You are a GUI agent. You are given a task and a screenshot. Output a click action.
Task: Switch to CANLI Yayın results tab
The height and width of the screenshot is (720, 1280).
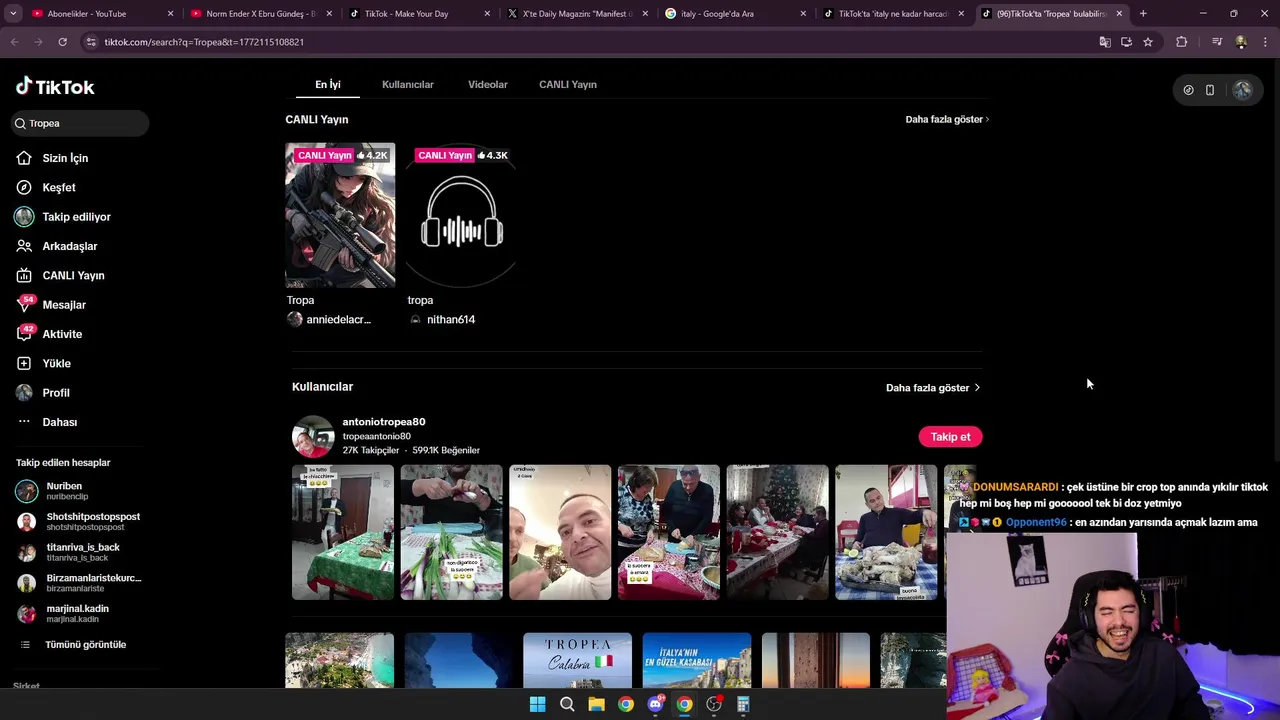[568, 84]
